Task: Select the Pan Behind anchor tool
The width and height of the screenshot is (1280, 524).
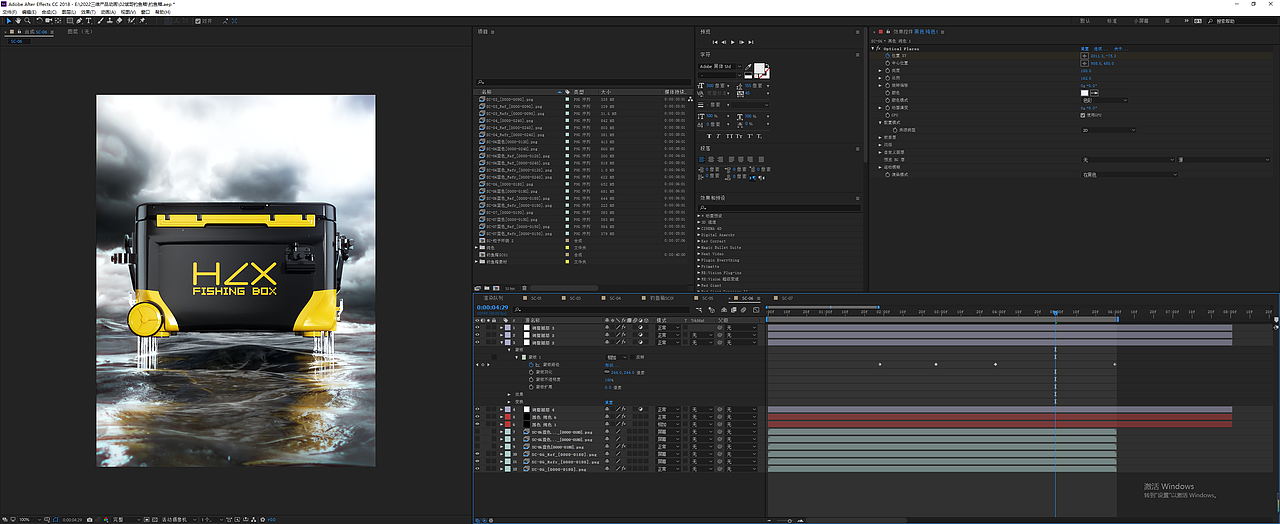Action: (58, 21)
